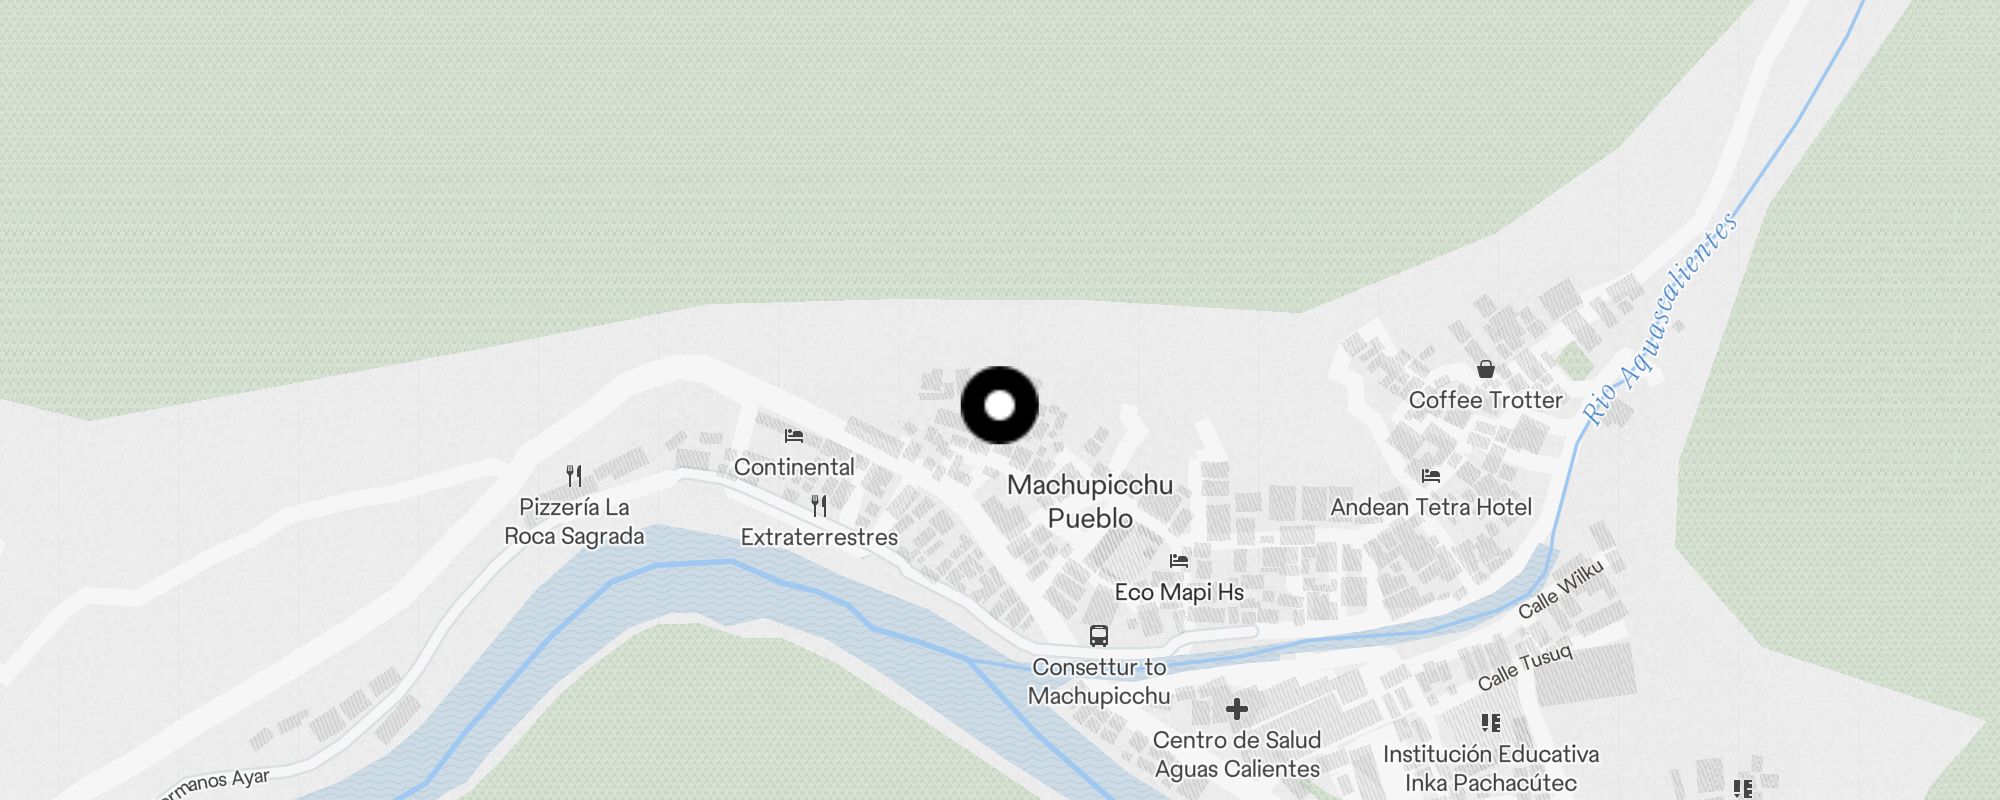The image size is (2000, 800).
Task: Click the Rio Aguascalientes river label
Action: 1660,318
